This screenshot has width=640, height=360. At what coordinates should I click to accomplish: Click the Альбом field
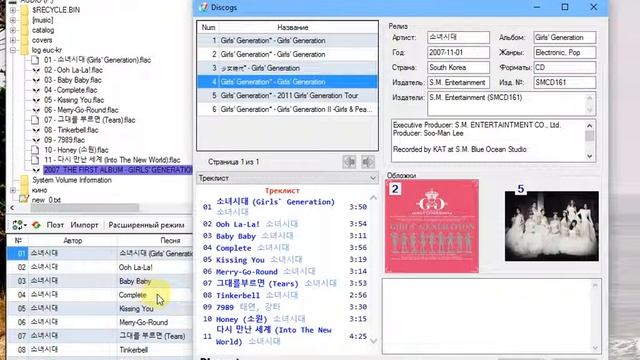564,37
